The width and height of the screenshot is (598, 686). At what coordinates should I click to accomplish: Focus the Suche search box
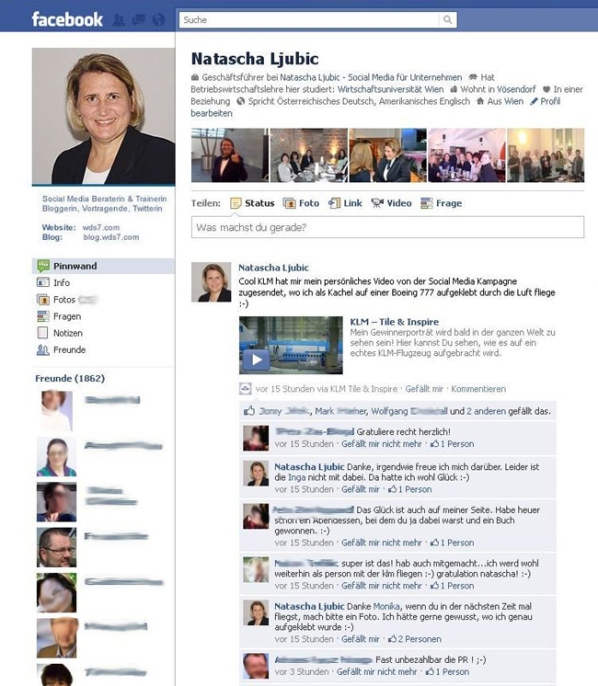tap(309, 20)
